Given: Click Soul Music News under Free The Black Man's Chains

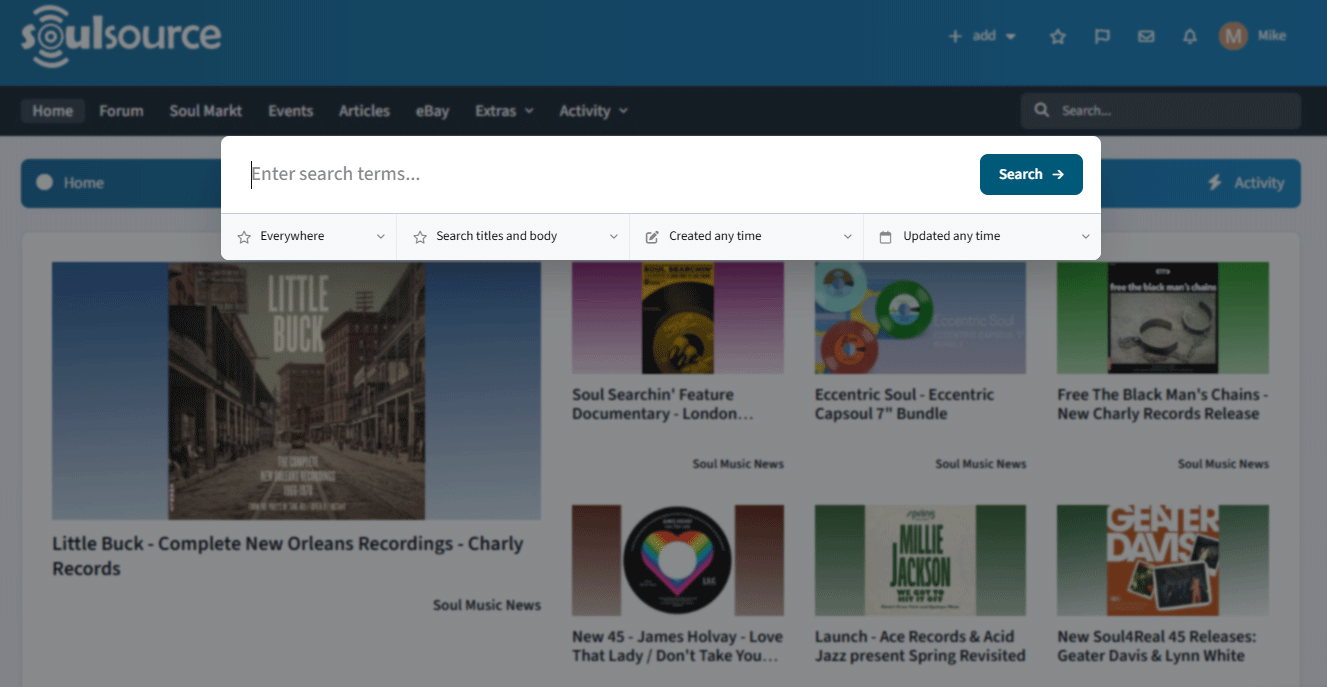Looking at the screenshot, I should click(x=1223, y=464).
